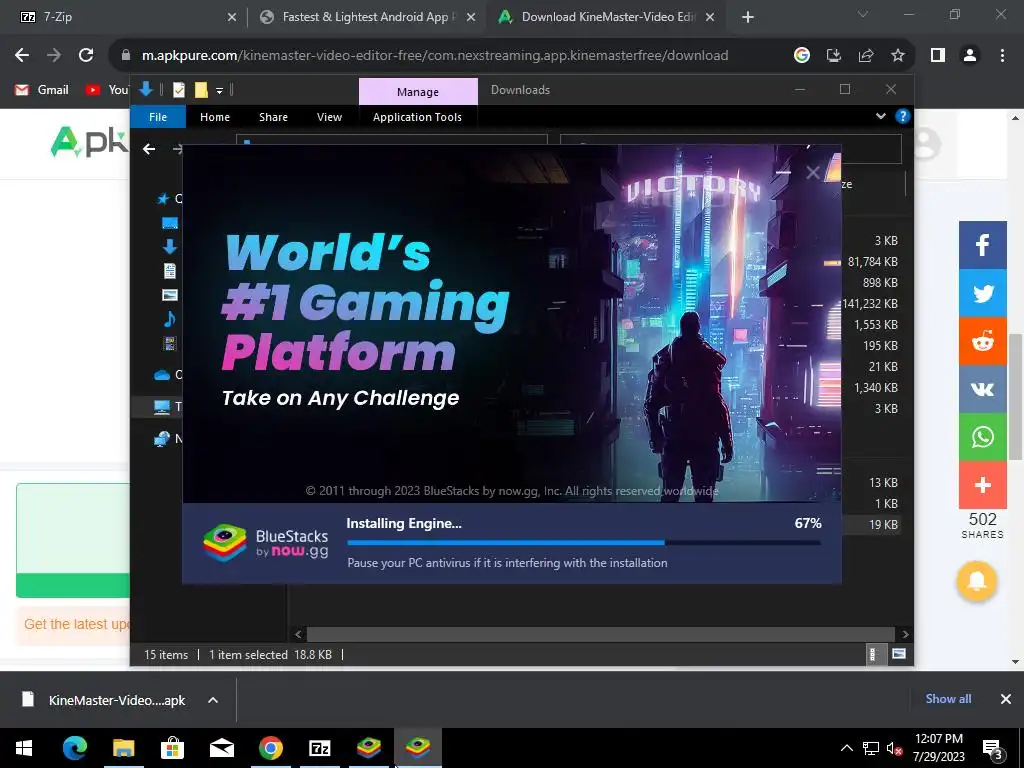The height and width of the screenshot is (768, 1024).
Task: Open File Explorer help icon
Action: tap(903, 116)
